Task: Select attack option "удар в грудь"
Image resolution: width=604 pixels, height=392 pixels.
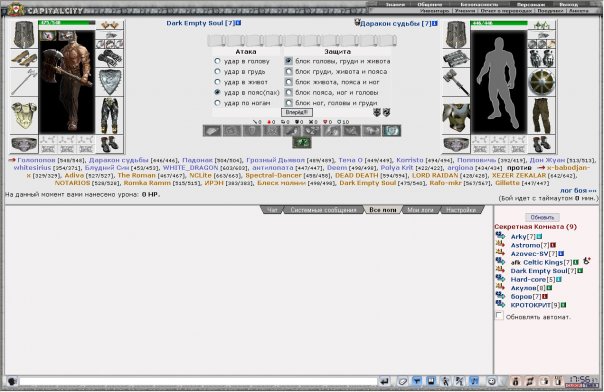Action: [217, 71]
